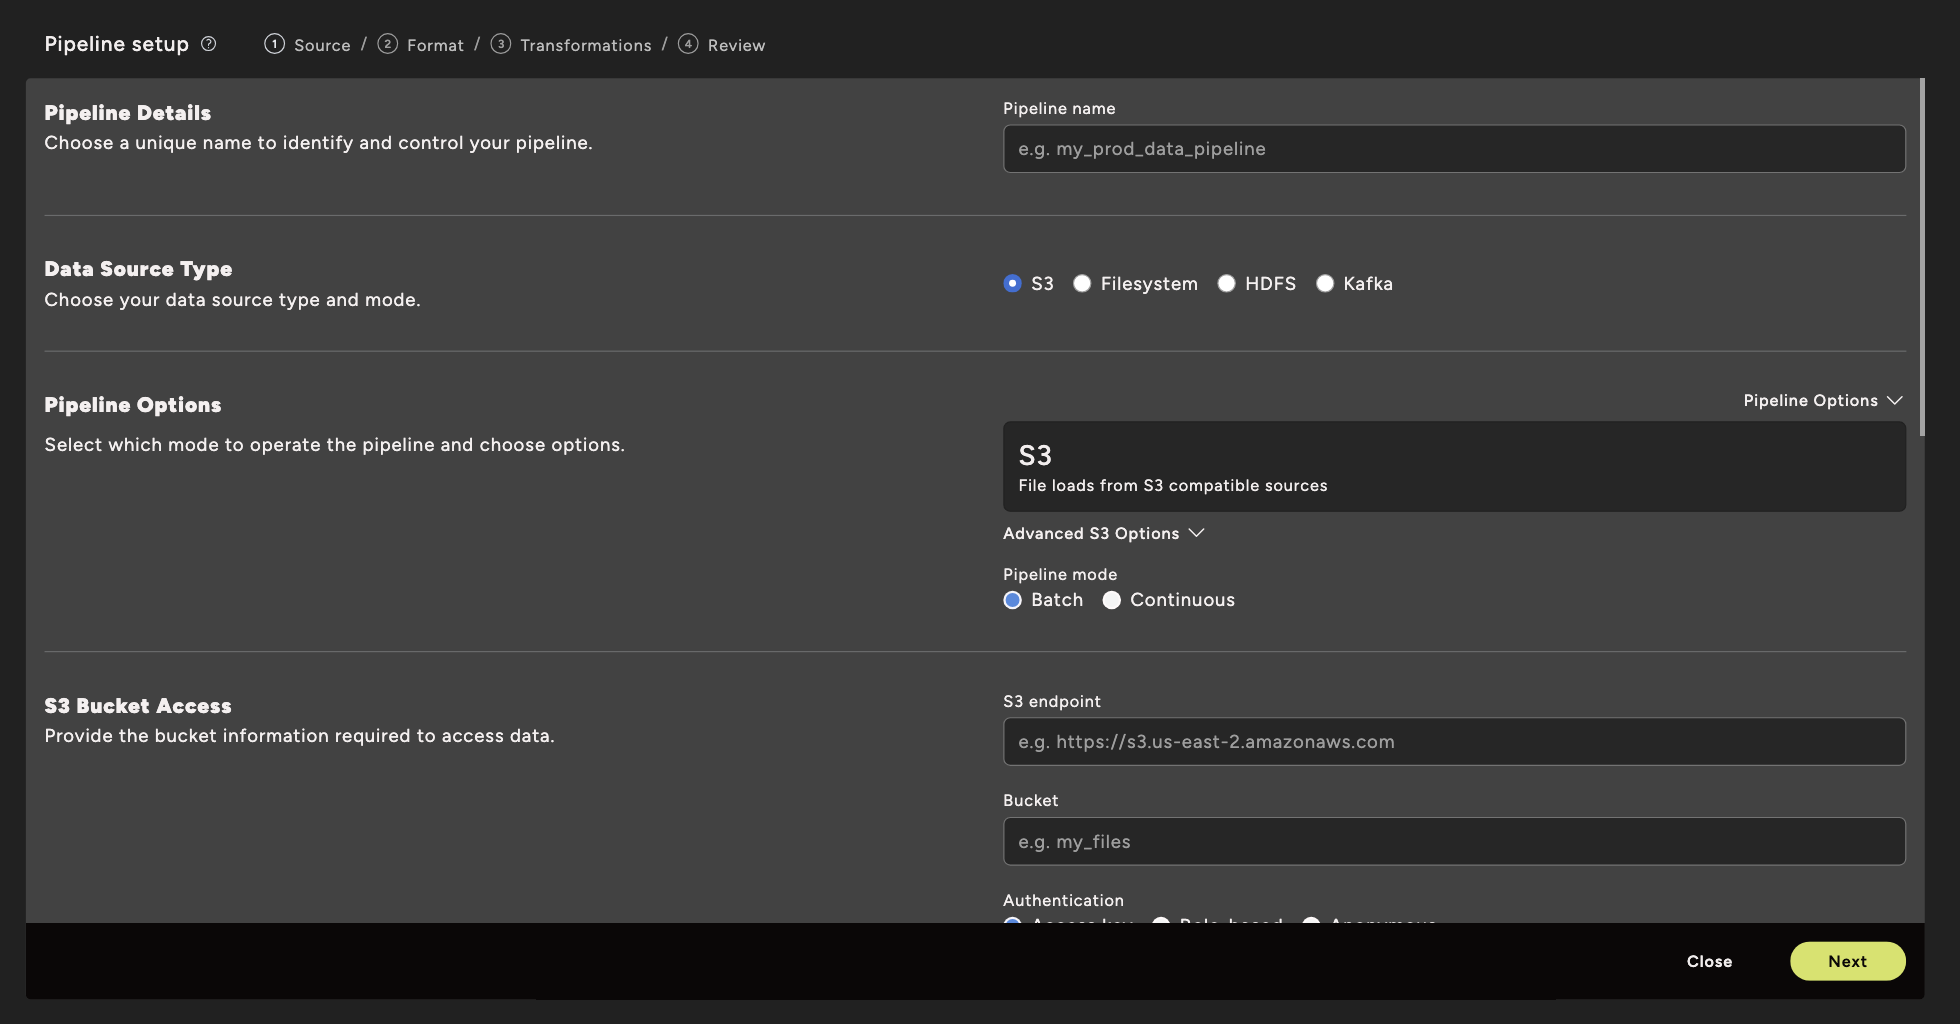This screenshot has height=1024, width=1960.
Task: Go to the Transformations step
Action: [570, 45]
